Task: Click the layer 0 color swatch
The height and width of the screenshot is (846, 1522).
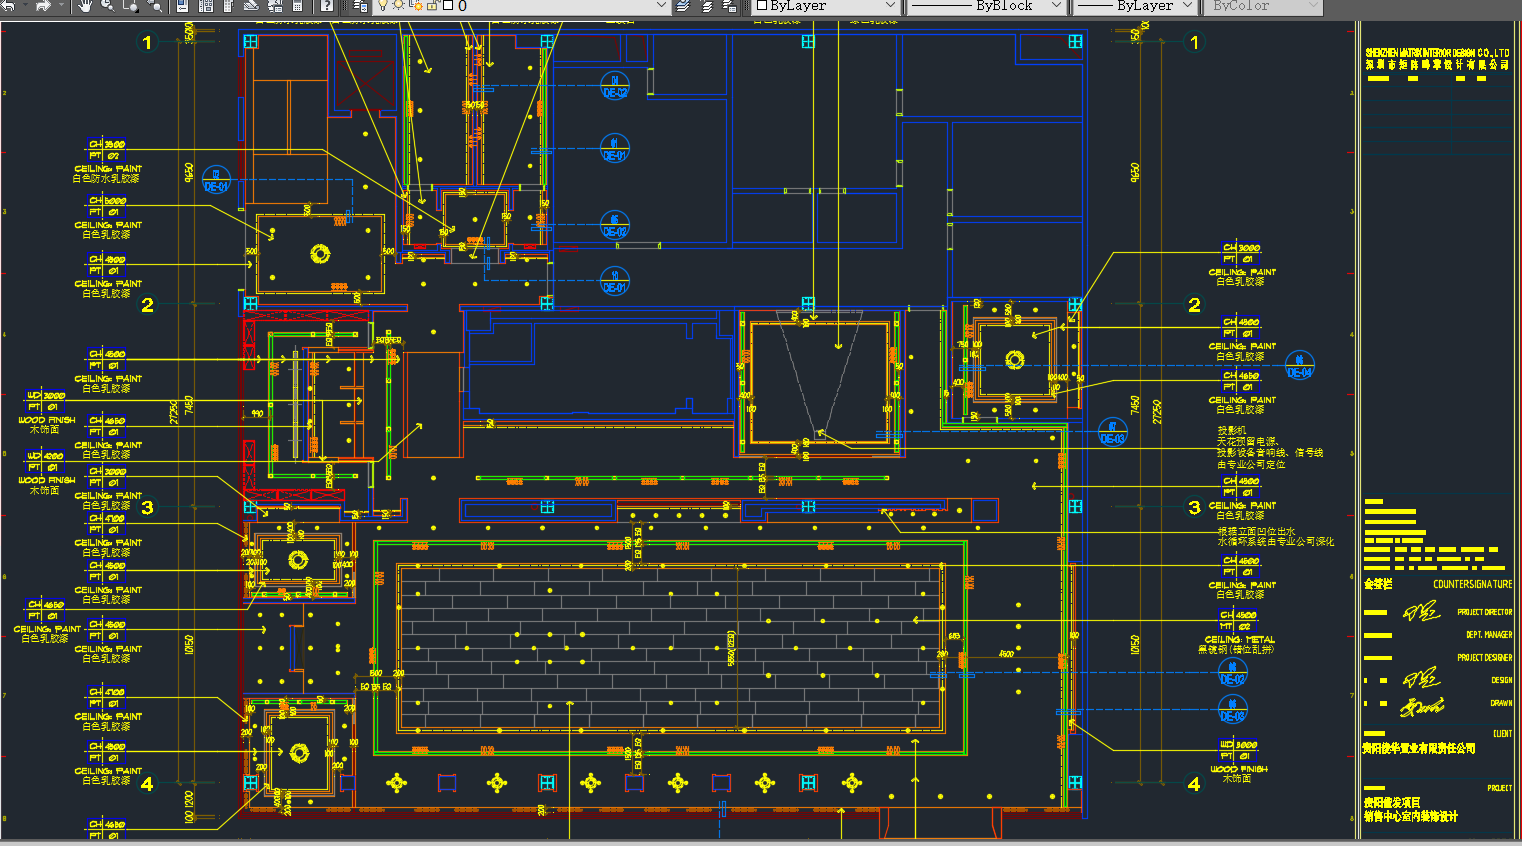Action: click(448, 5)
